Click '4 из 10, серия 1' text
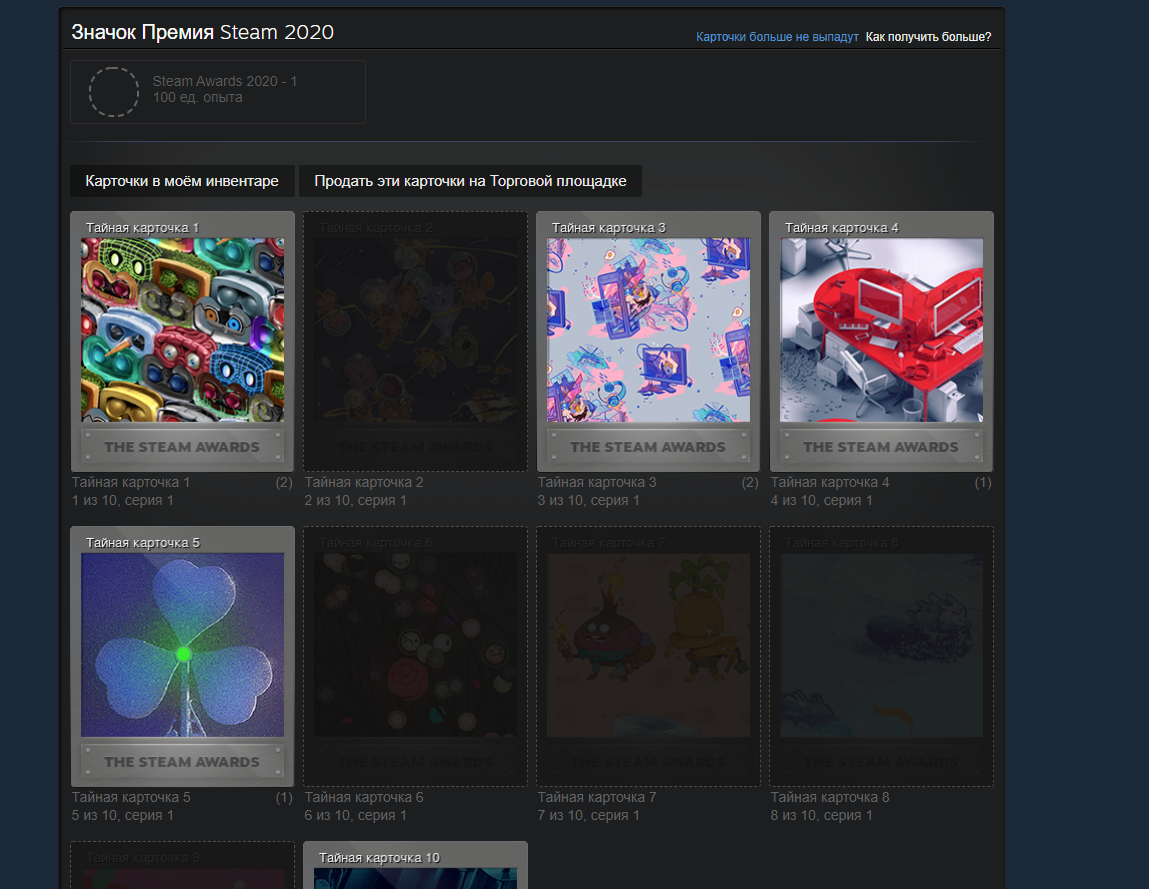This screenshot has width=1149, height=889. [x=821, y=501]
